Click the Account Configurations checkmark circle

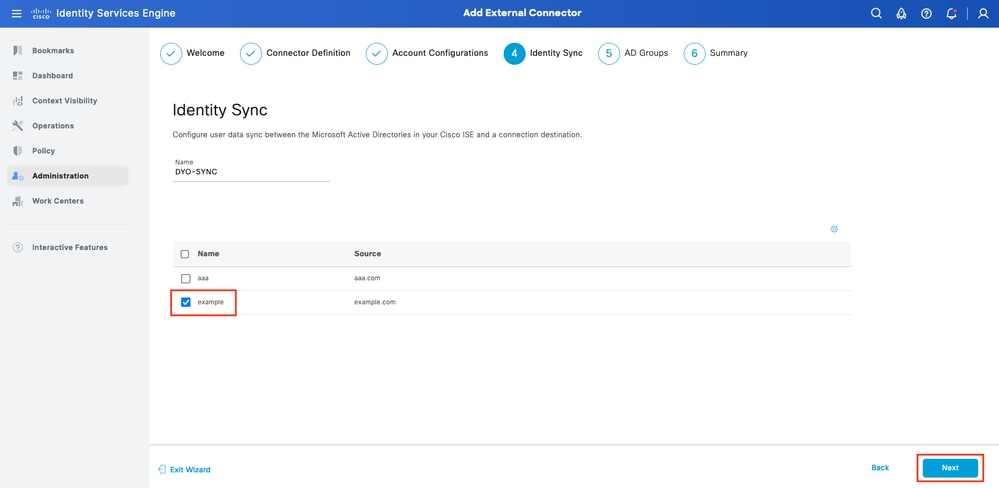point(377,54)
